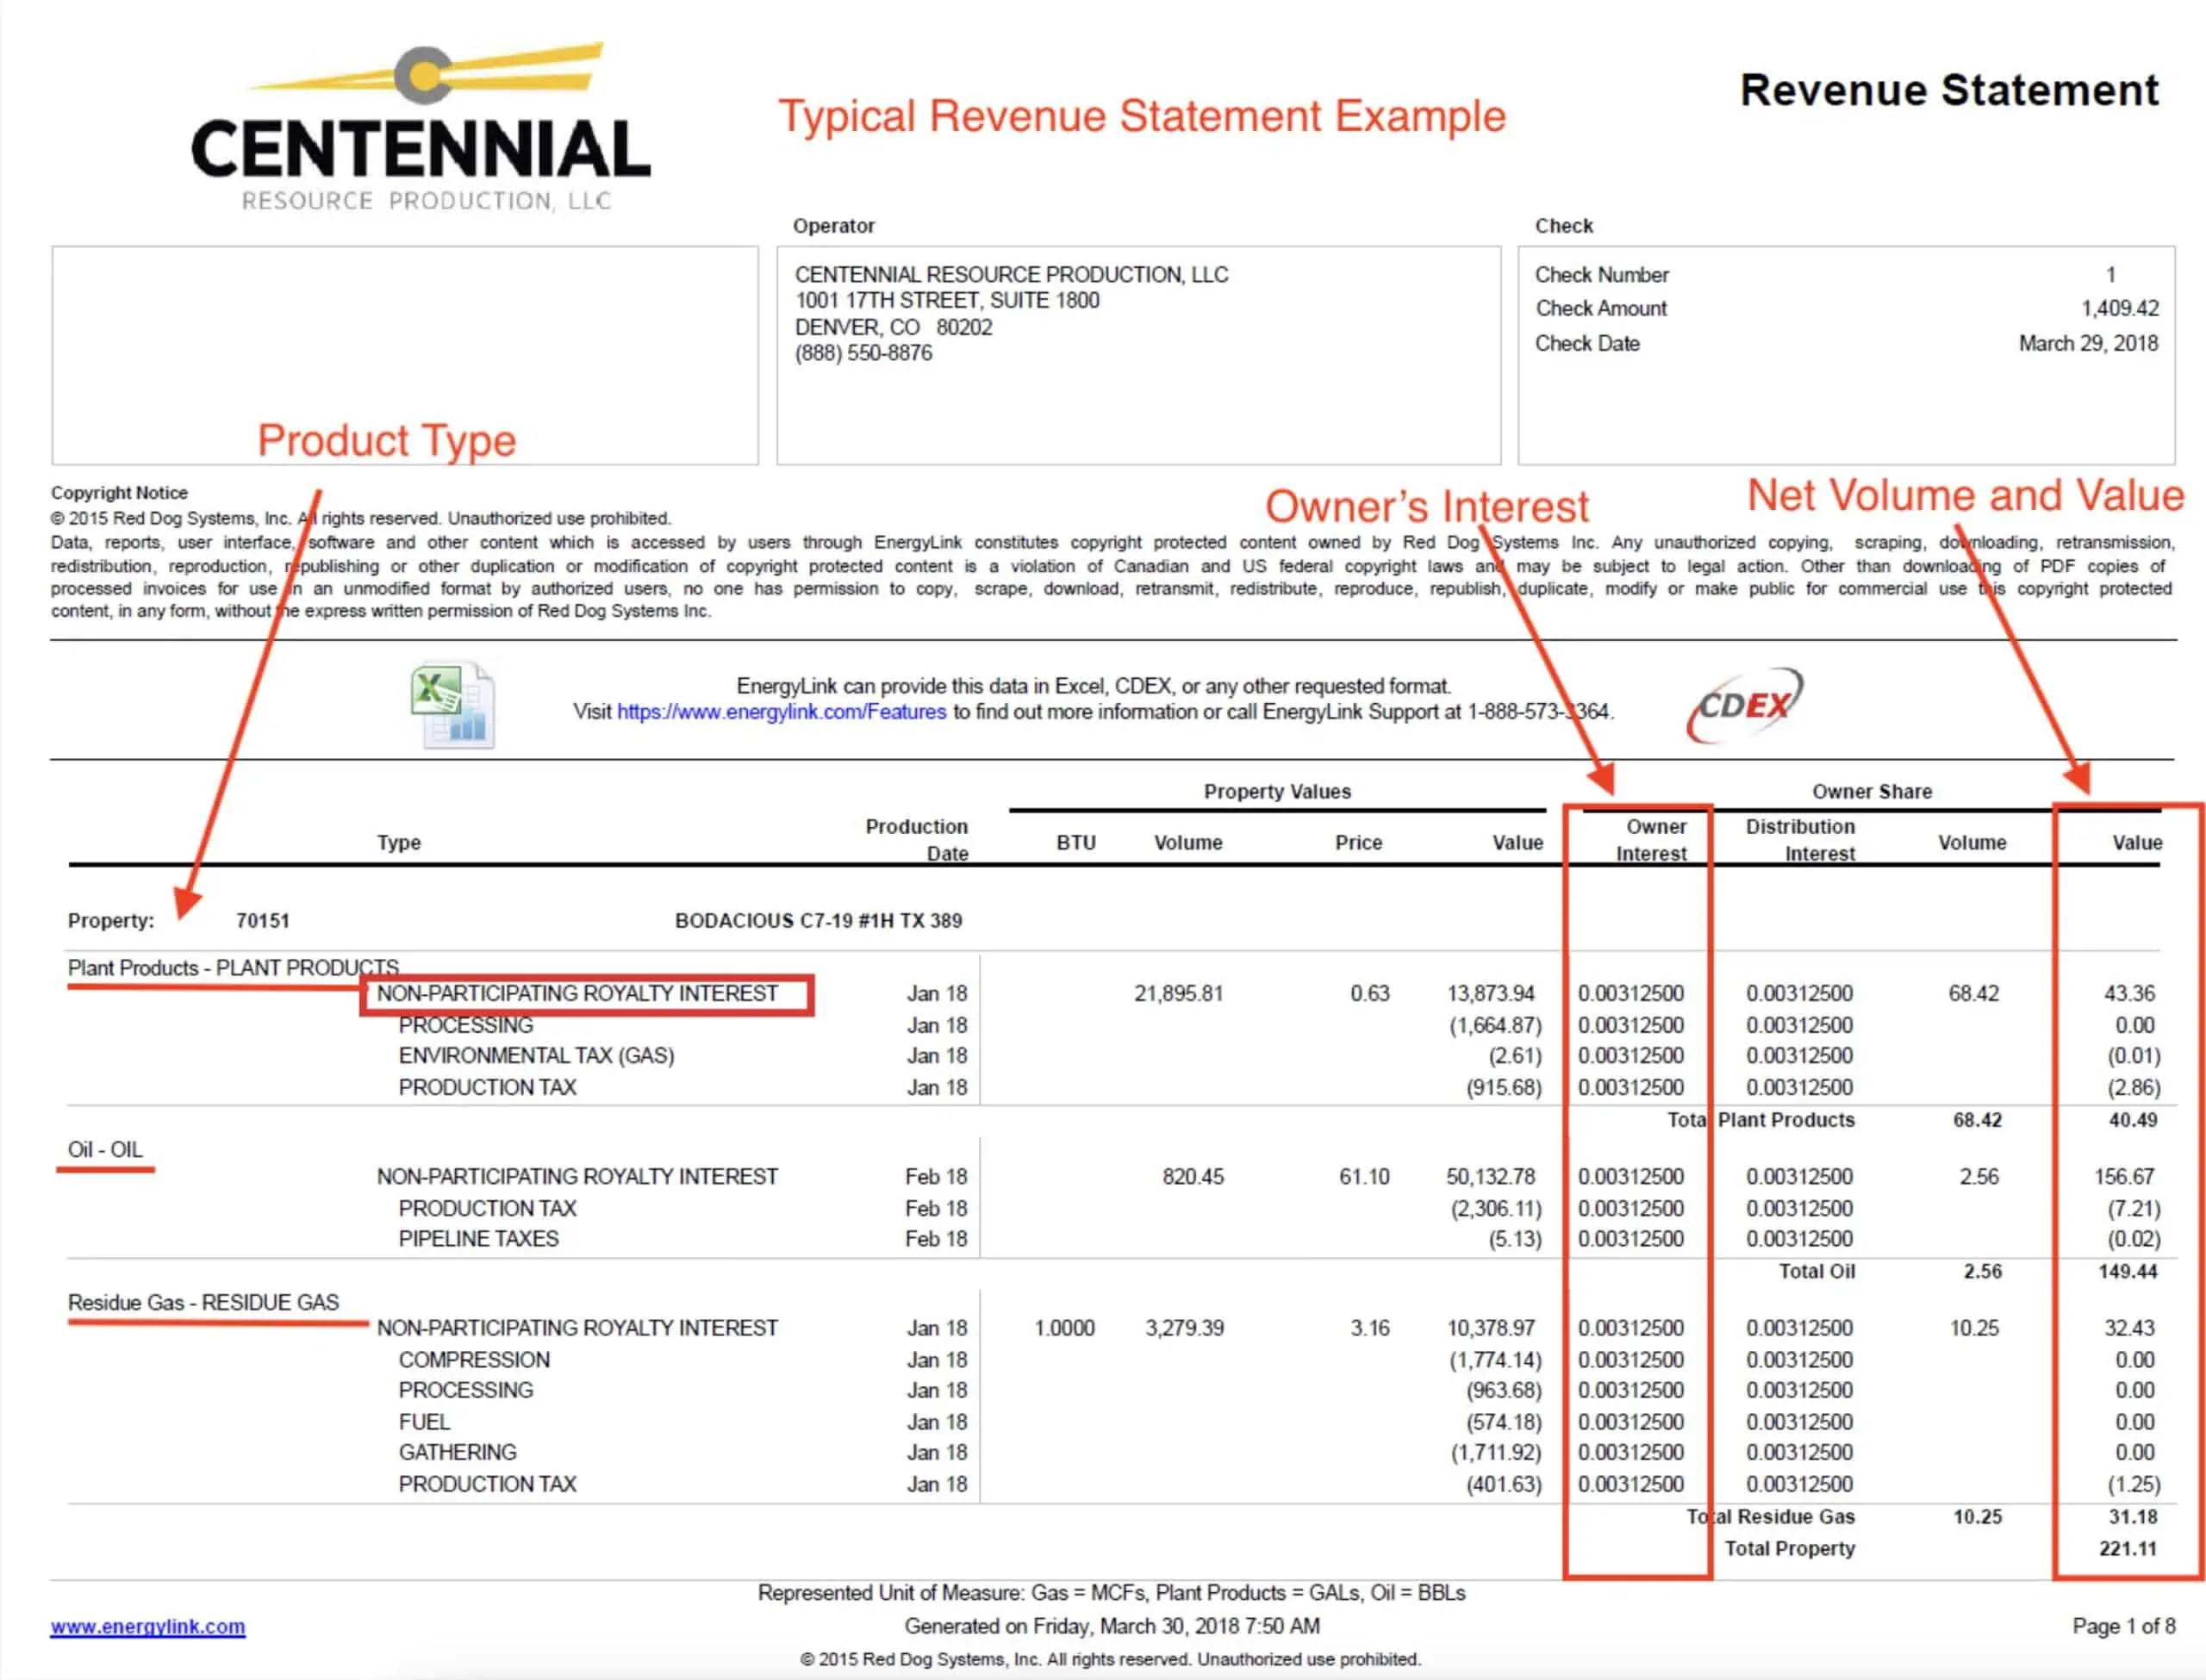The width and height of the screenshot is (2206, 1680).
Task: Click the ENVIRONMENTAL TAX (GAS) row label
Action: [536, 1055]
